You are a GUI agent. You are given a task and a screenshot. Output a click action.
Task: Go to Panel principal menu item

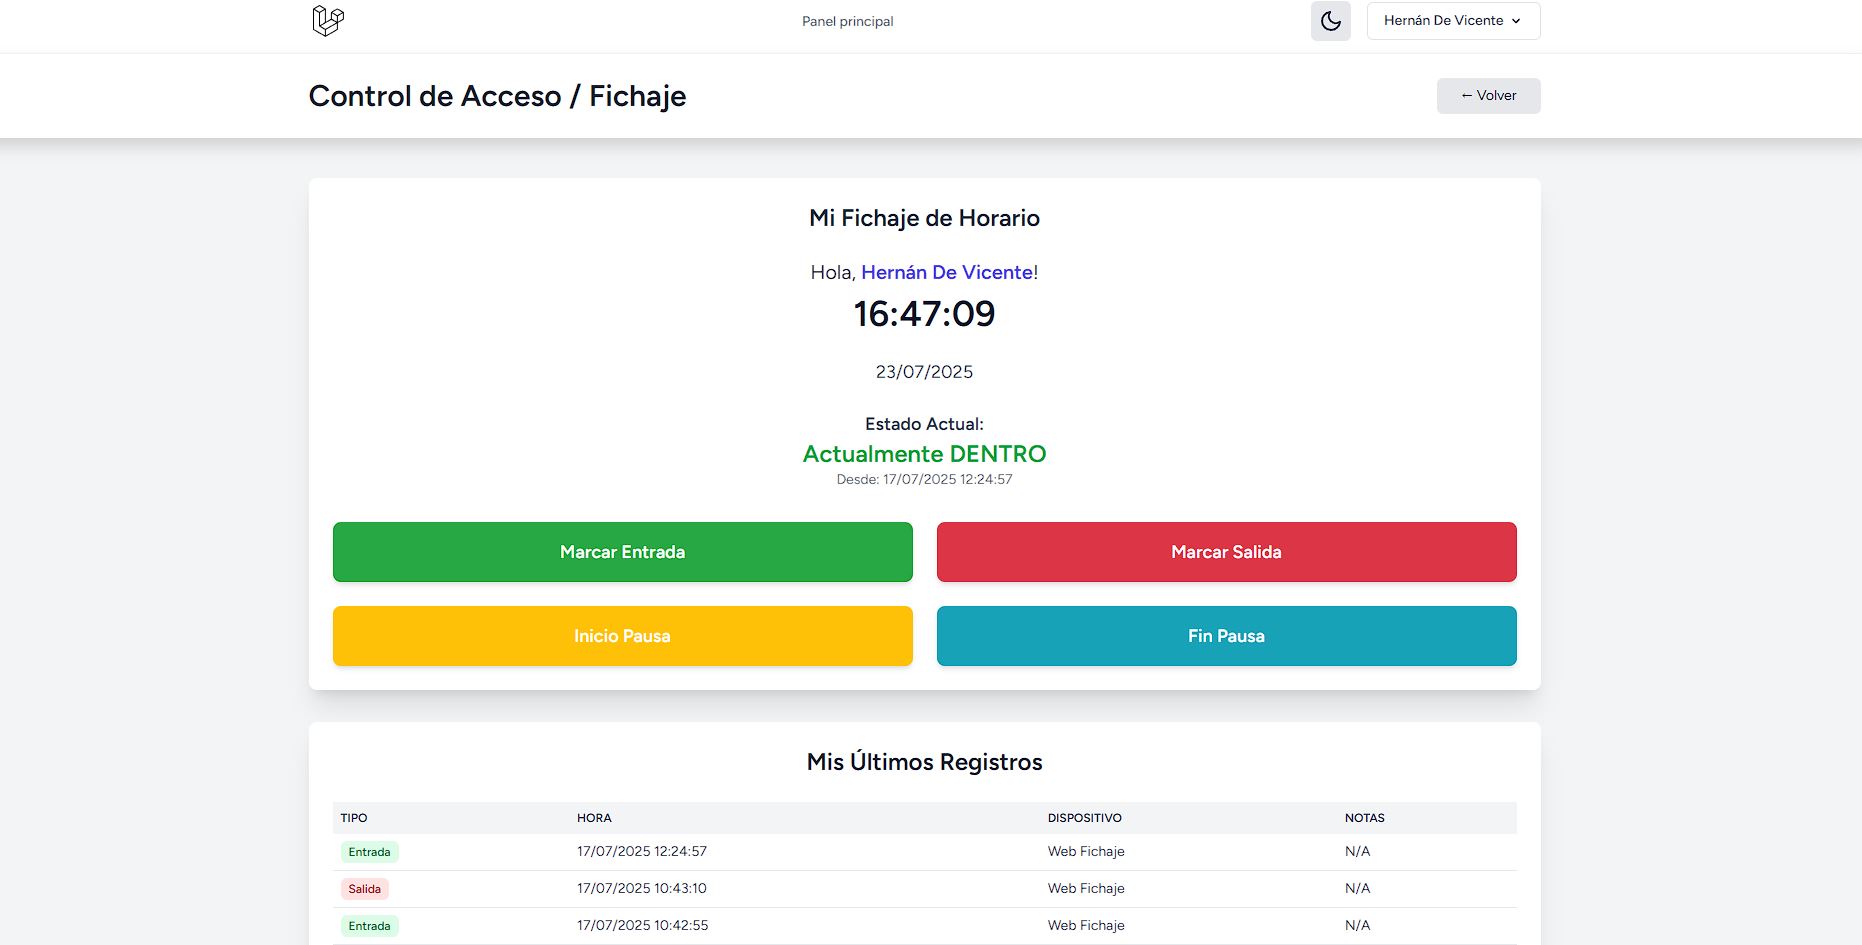coord(847,22)
